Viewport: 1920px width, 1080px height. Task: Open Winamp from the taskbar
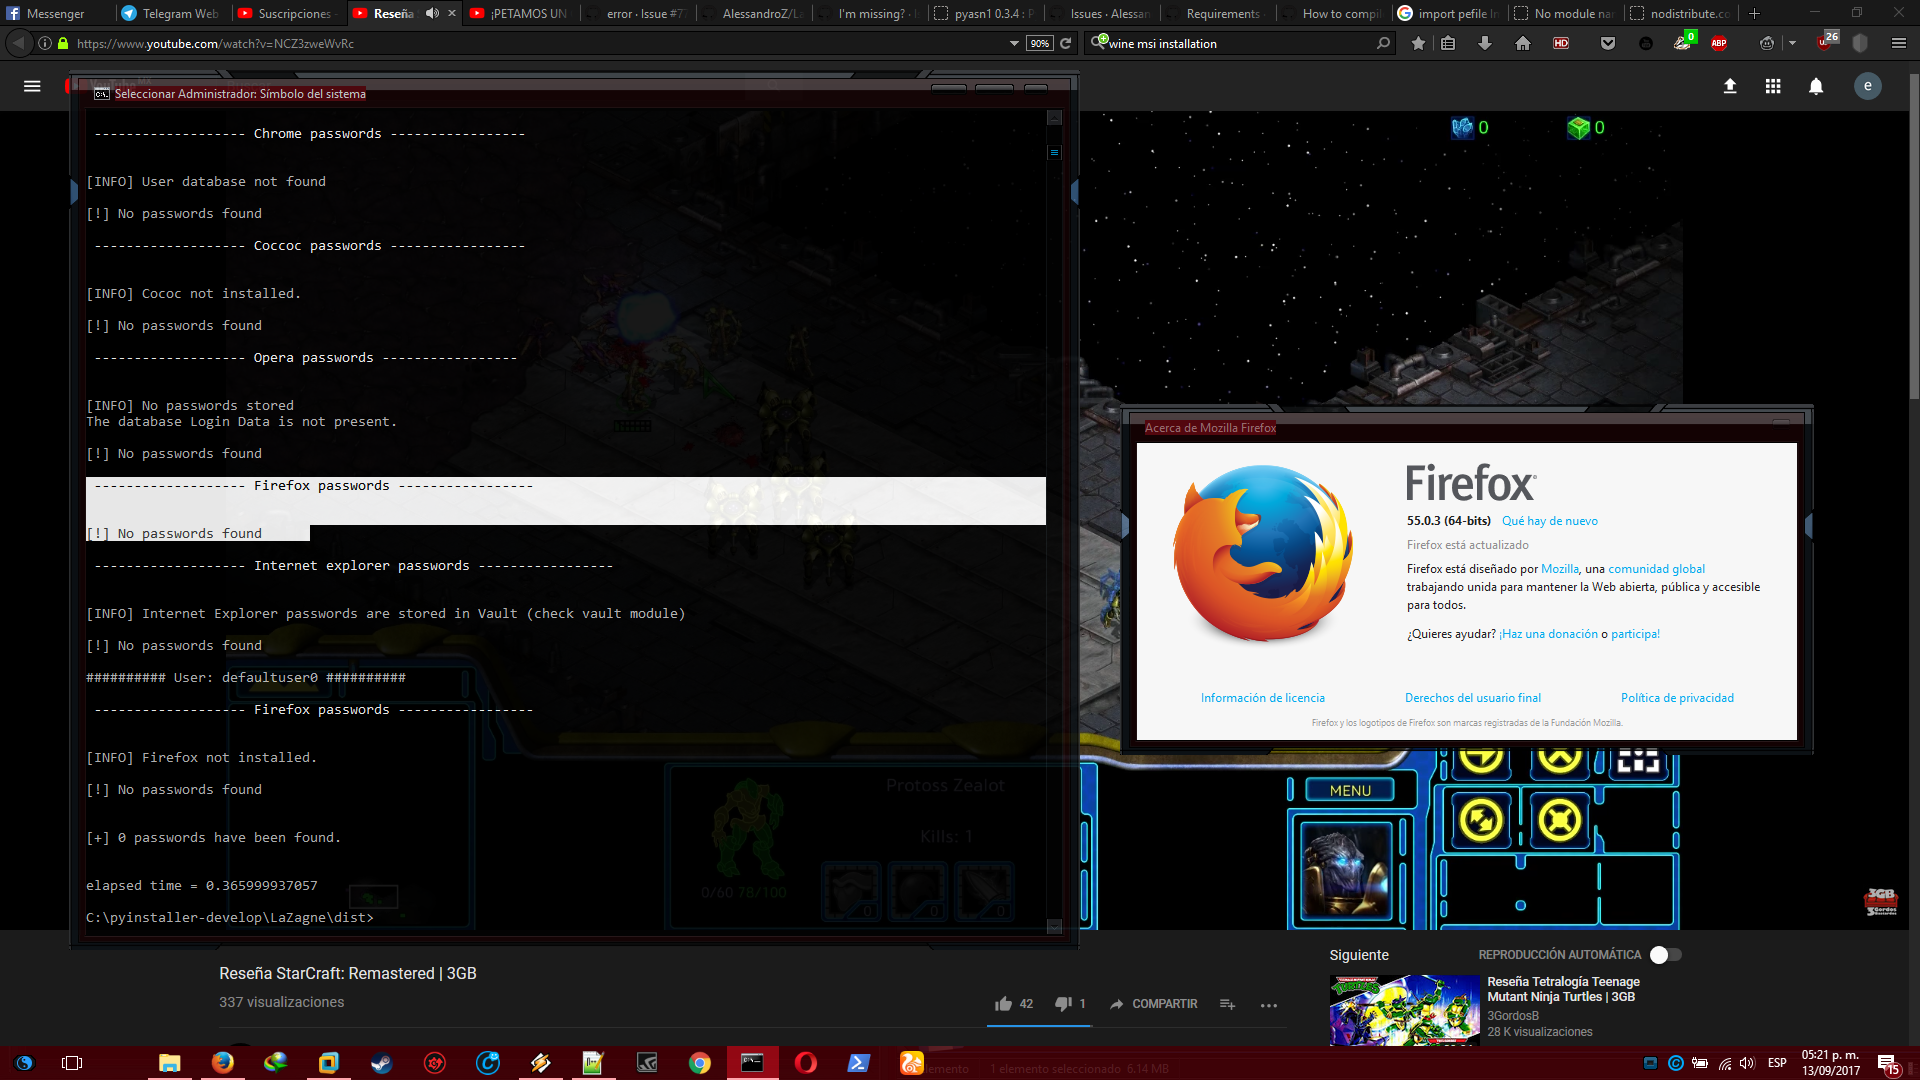(541, 1063)
